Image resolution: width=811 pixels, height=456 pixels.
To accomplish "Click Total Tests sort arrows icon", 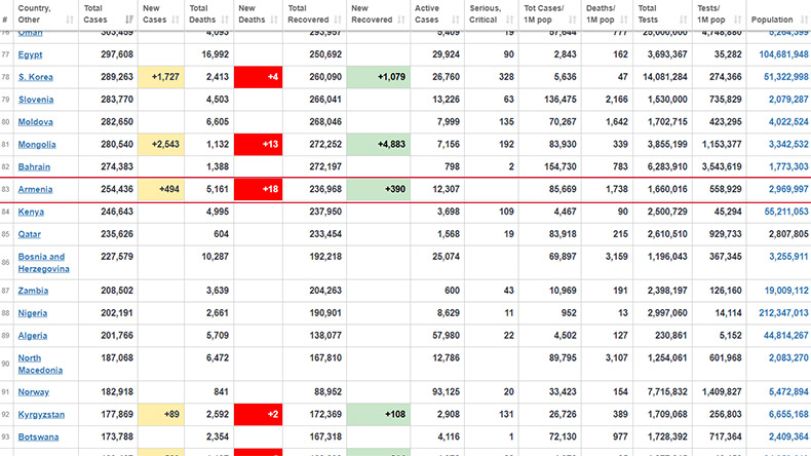I will pyautogui.click(x=683, y=20).
